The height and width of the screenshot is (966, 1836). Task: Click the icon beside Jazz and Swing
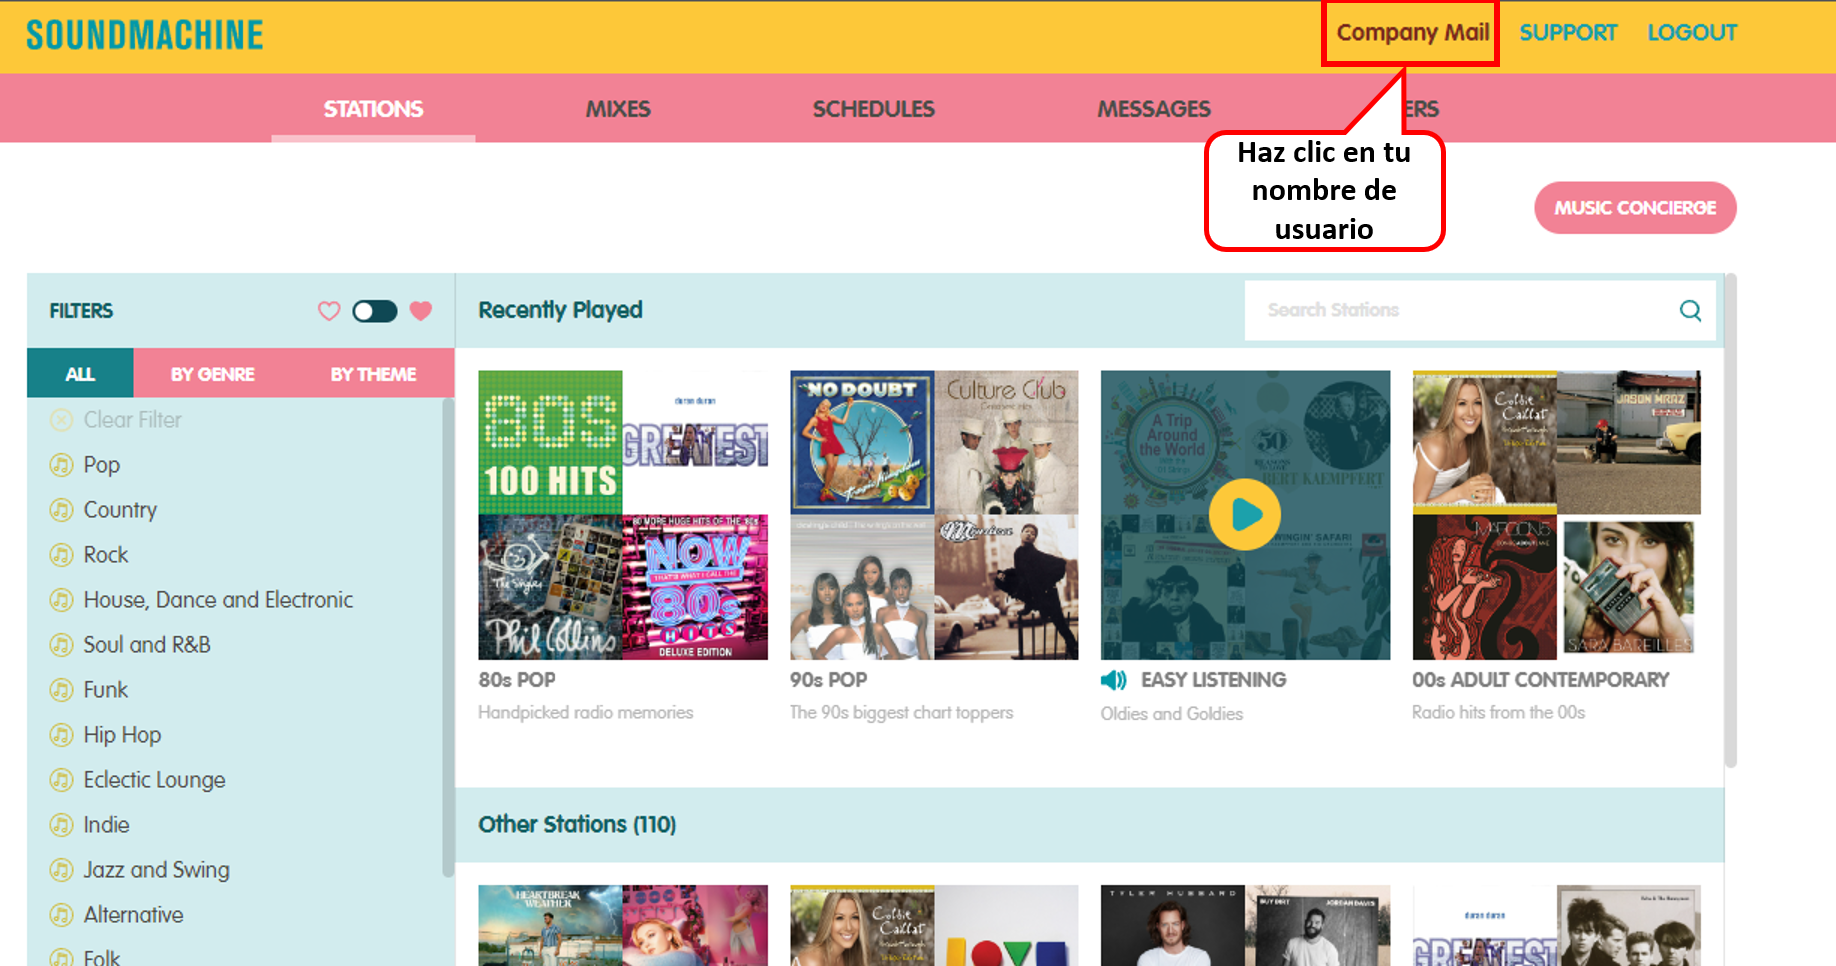[x=61, y=870]
